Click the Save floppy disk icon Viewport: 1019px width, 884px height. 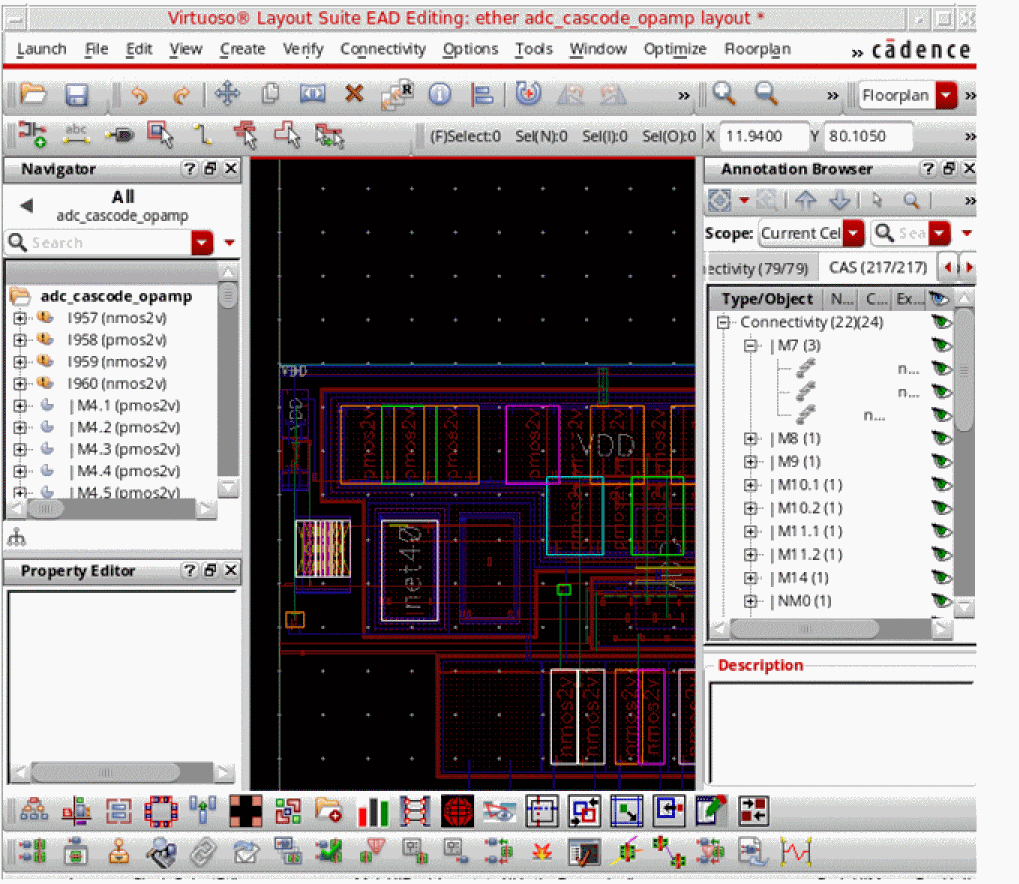click(x=77, y=95)
